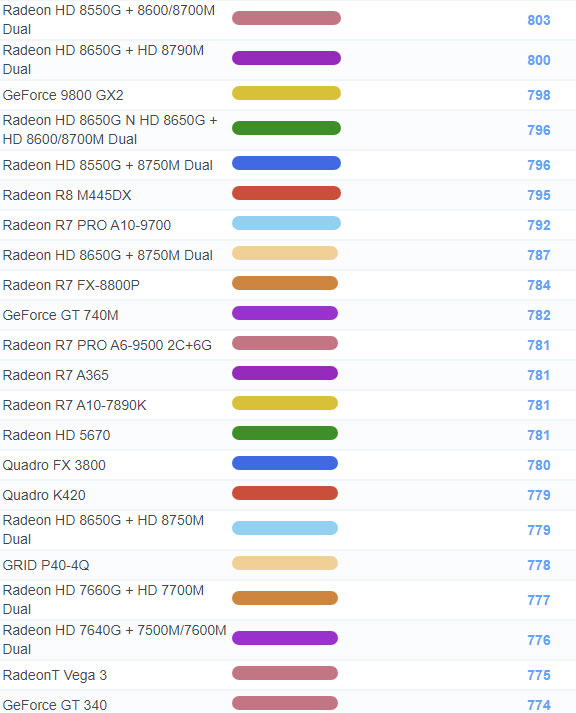
Task: Open Radeon HD 8550G + 8750M Dual
Action: (107, 165)
